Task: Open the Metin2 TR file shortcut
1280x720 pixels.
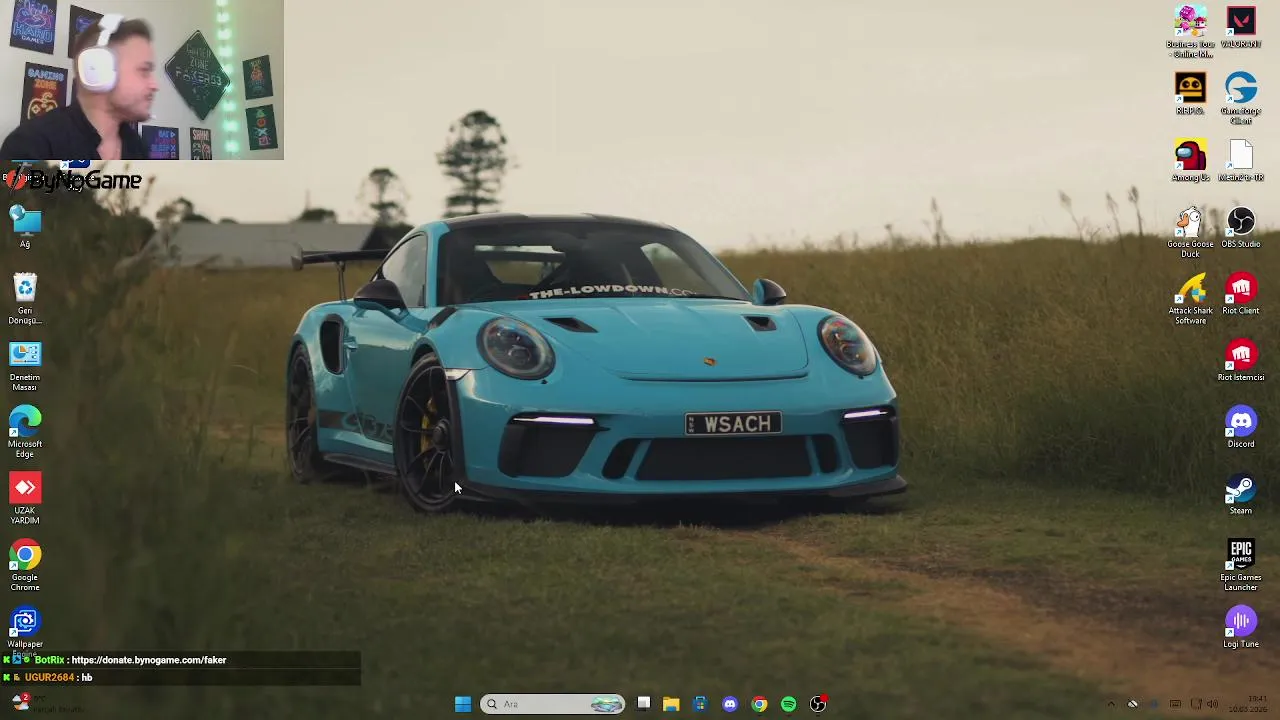Action: (x=1241, y=162)
